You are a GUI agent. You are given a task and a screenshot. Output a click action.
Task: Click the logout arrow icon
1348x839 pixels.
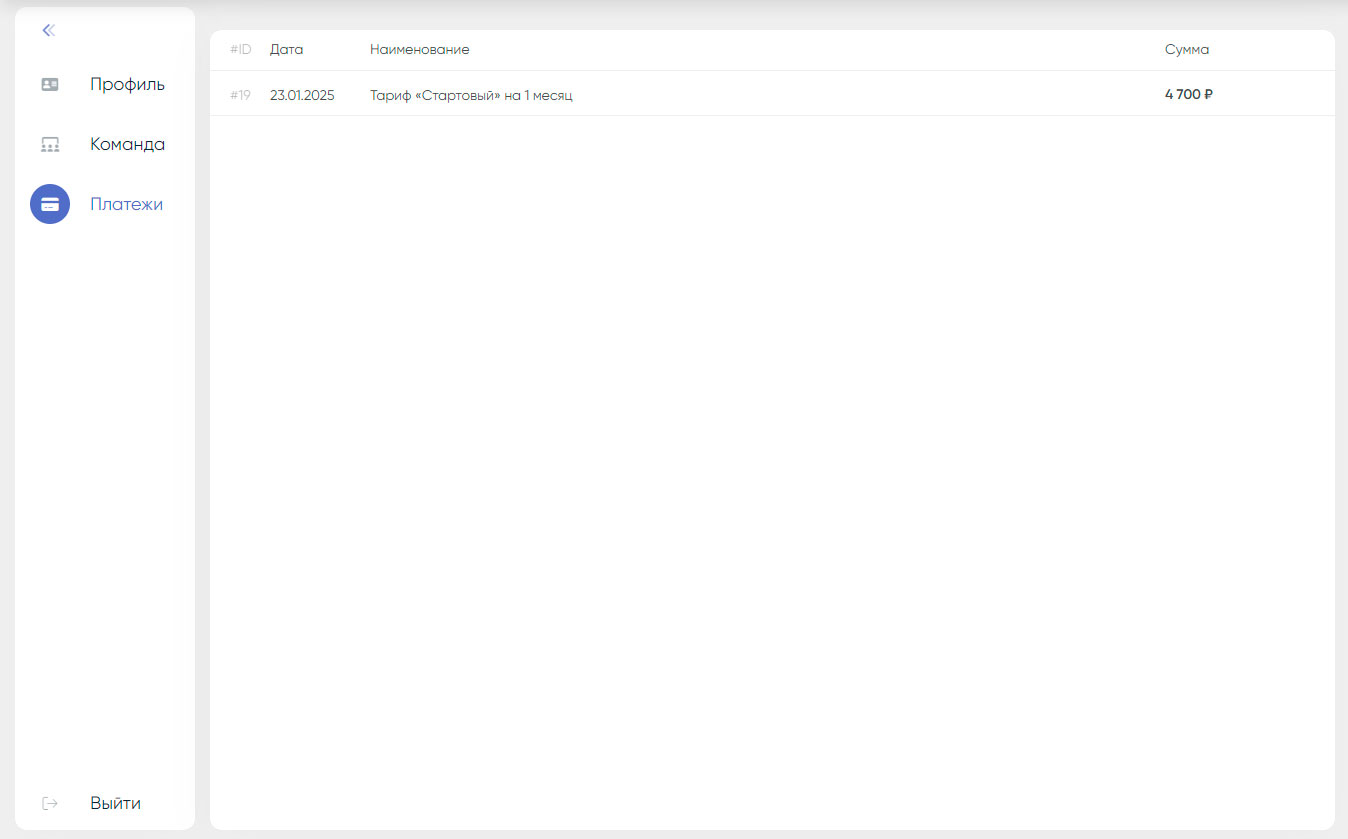(50, 803)
